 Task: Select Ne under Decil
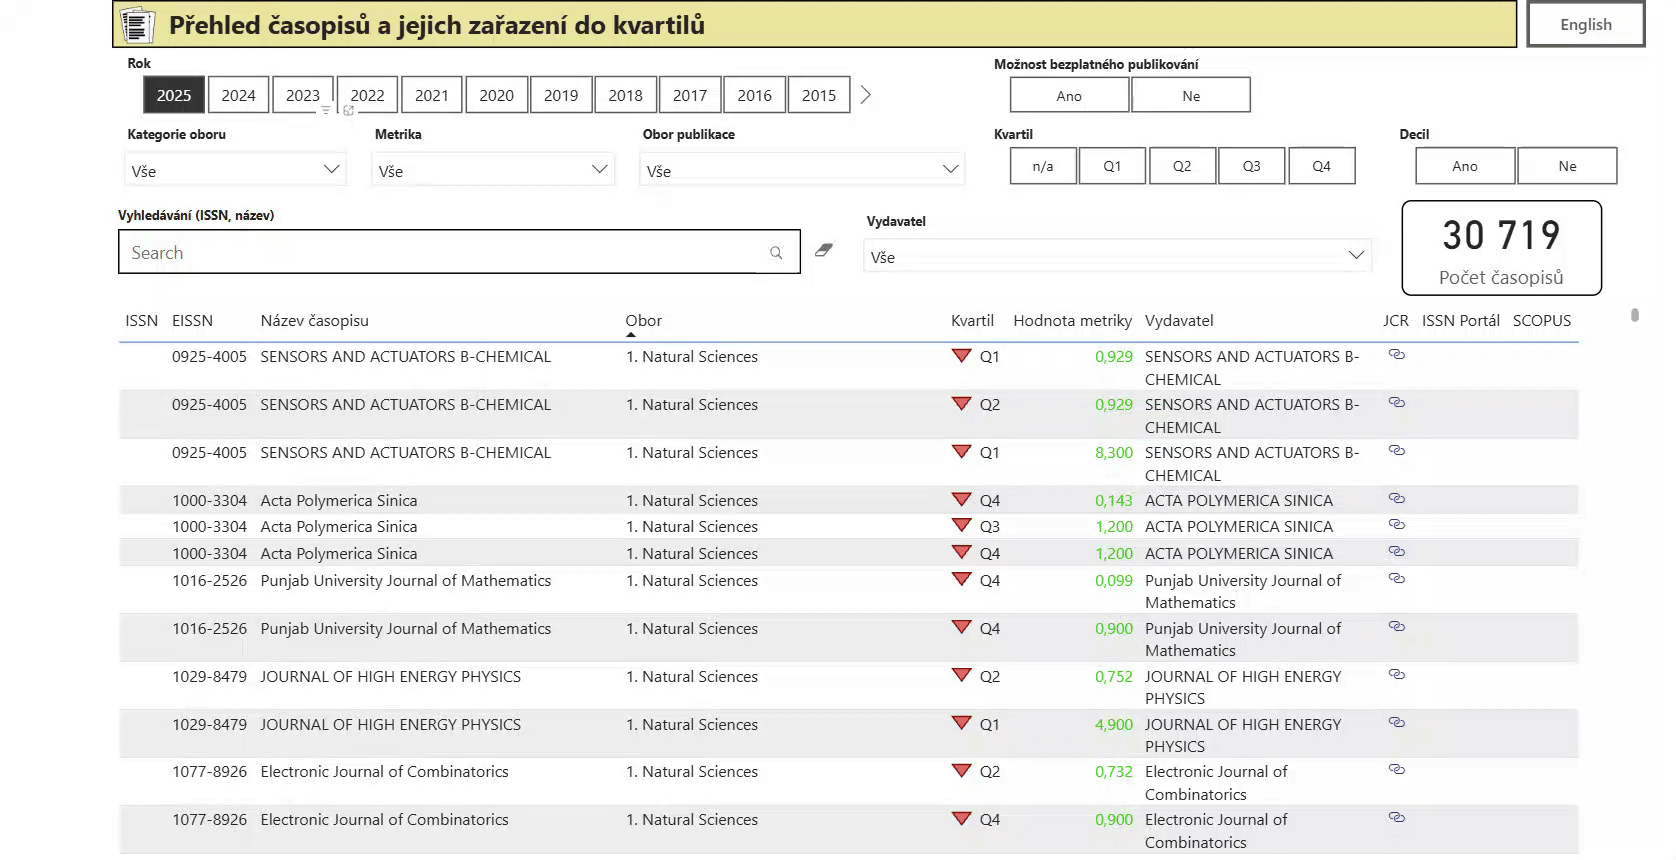(1567, 166)
